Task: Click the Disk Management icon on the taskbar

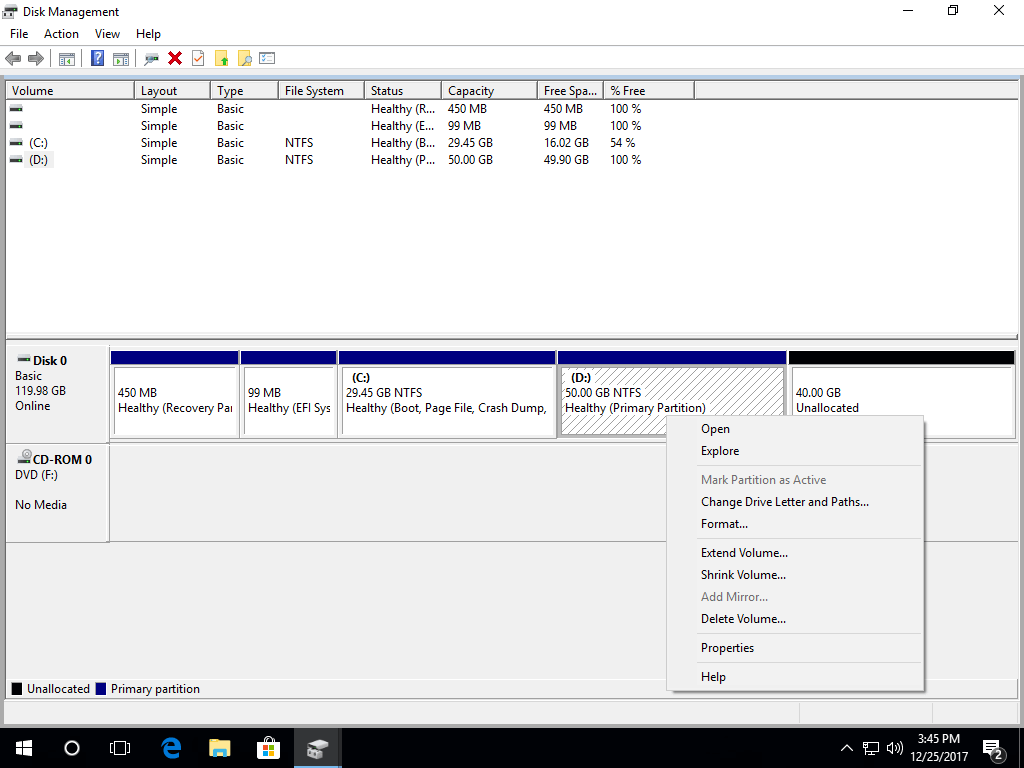Action: click(x=317, y=747)
